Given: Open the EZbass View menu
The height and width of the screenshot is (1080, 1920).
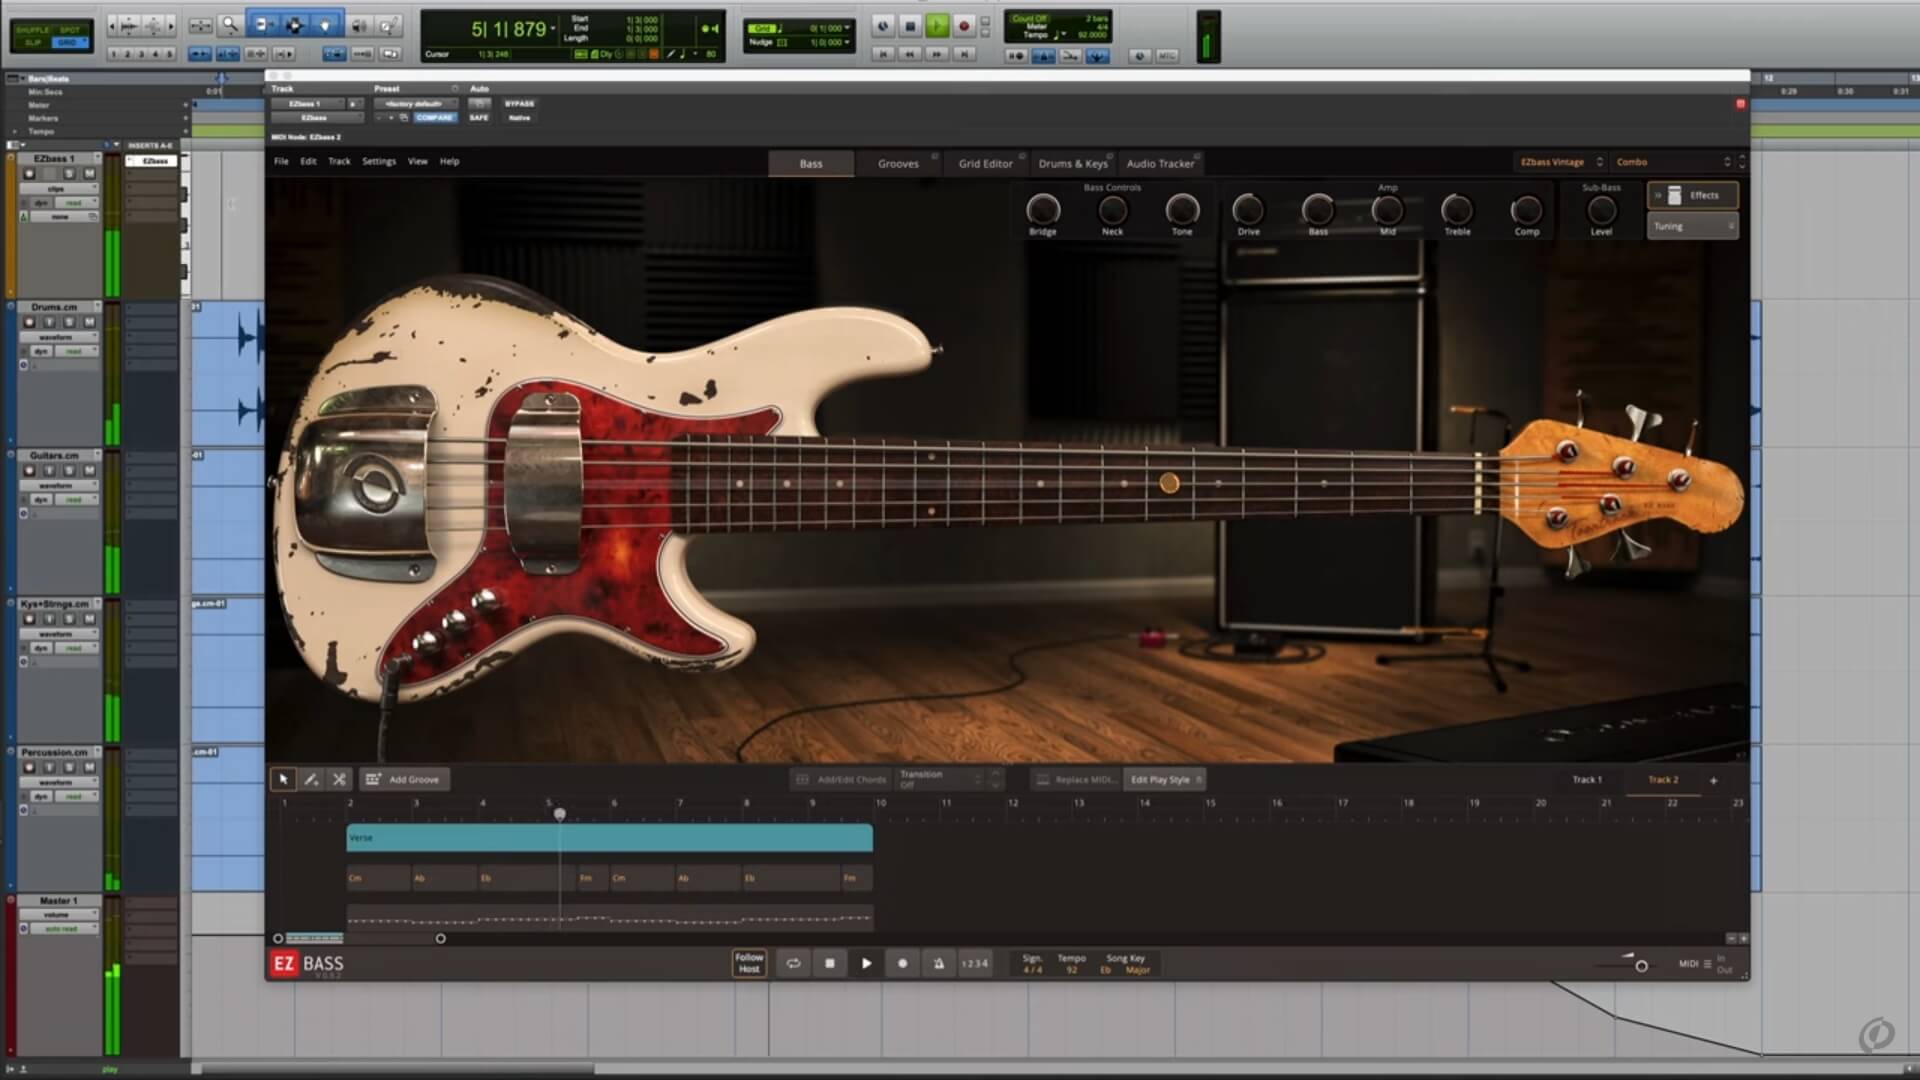Looking at the screenshot, I should pyautogui.click(x=417, y=161).
